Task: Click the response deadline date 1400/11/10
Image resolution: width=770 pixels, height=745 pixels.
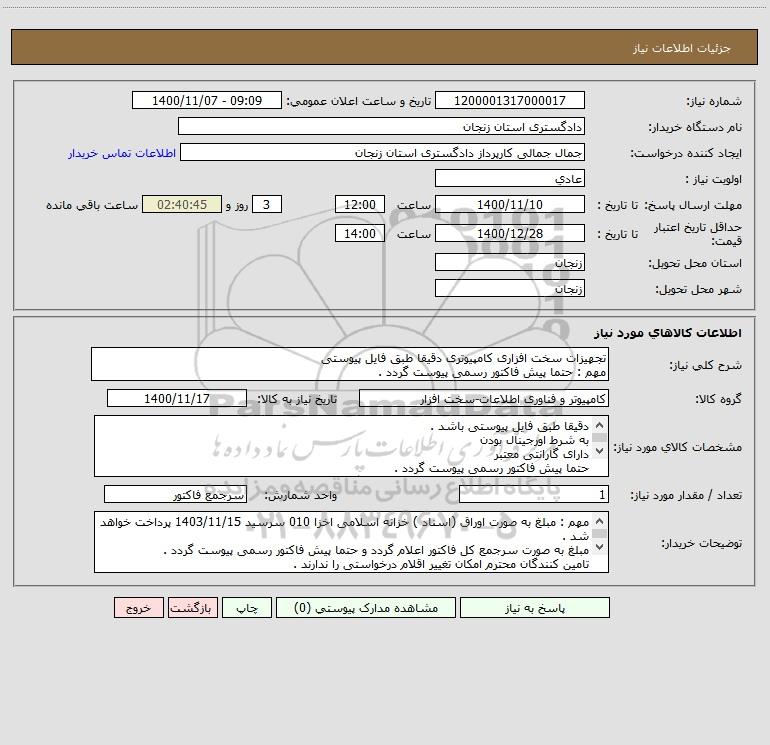Action: point(510,204)
